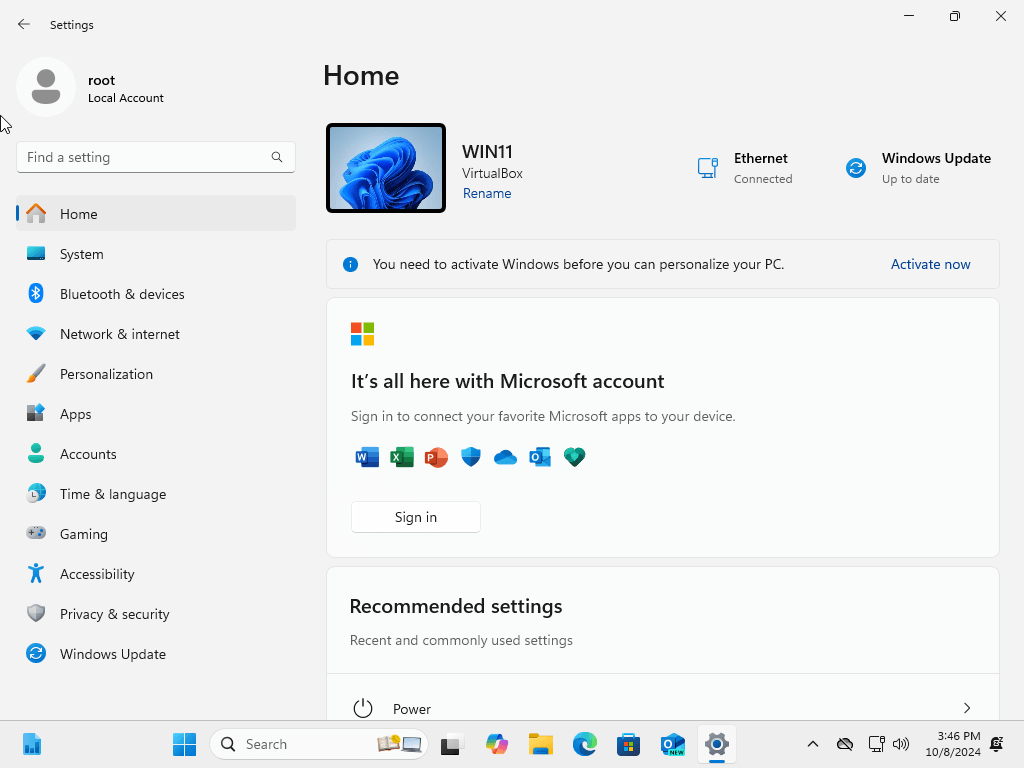Open Ethernet connection status
Screen dimensions: 1024x768
click(x=745, y=168)
